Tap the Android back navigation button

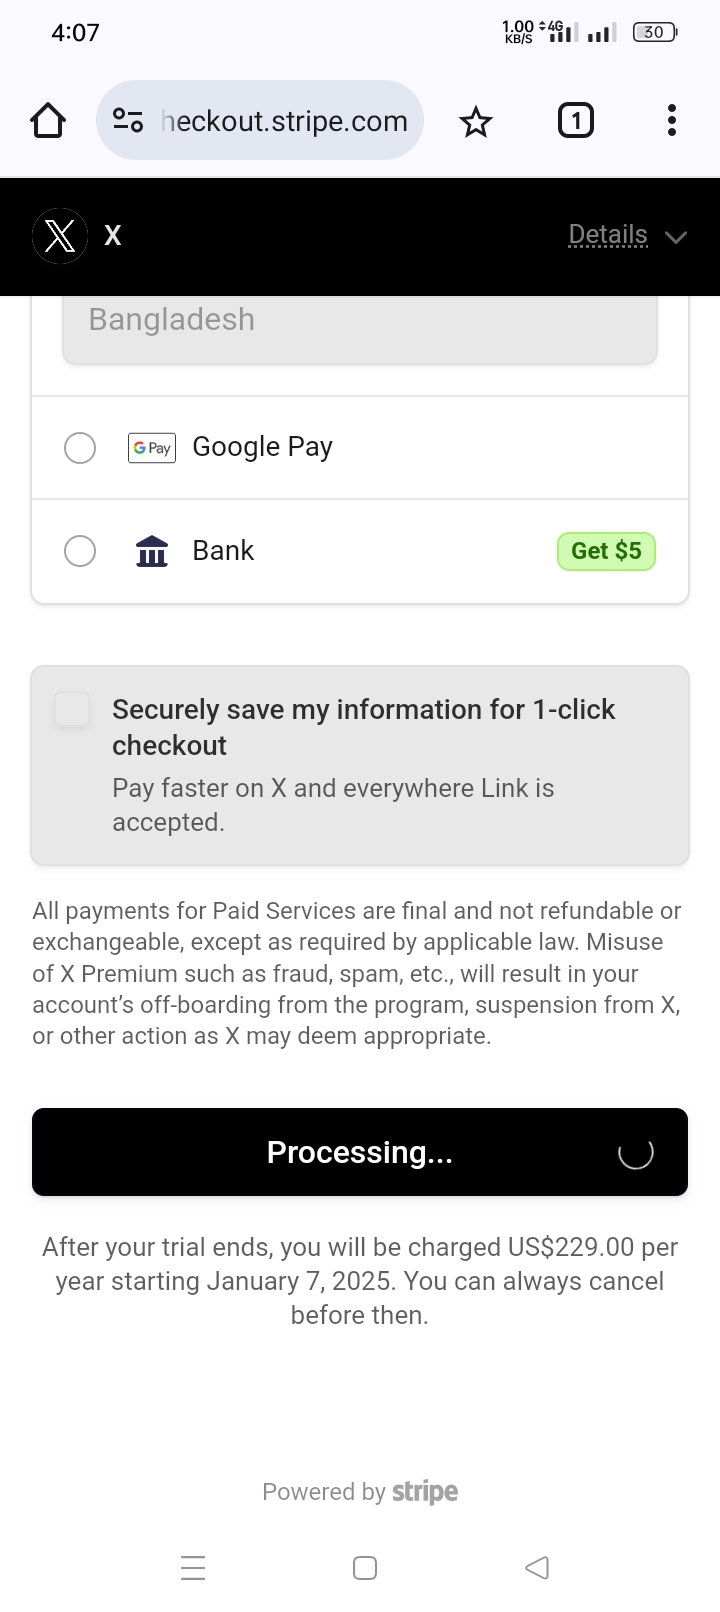pos(537,1567)
